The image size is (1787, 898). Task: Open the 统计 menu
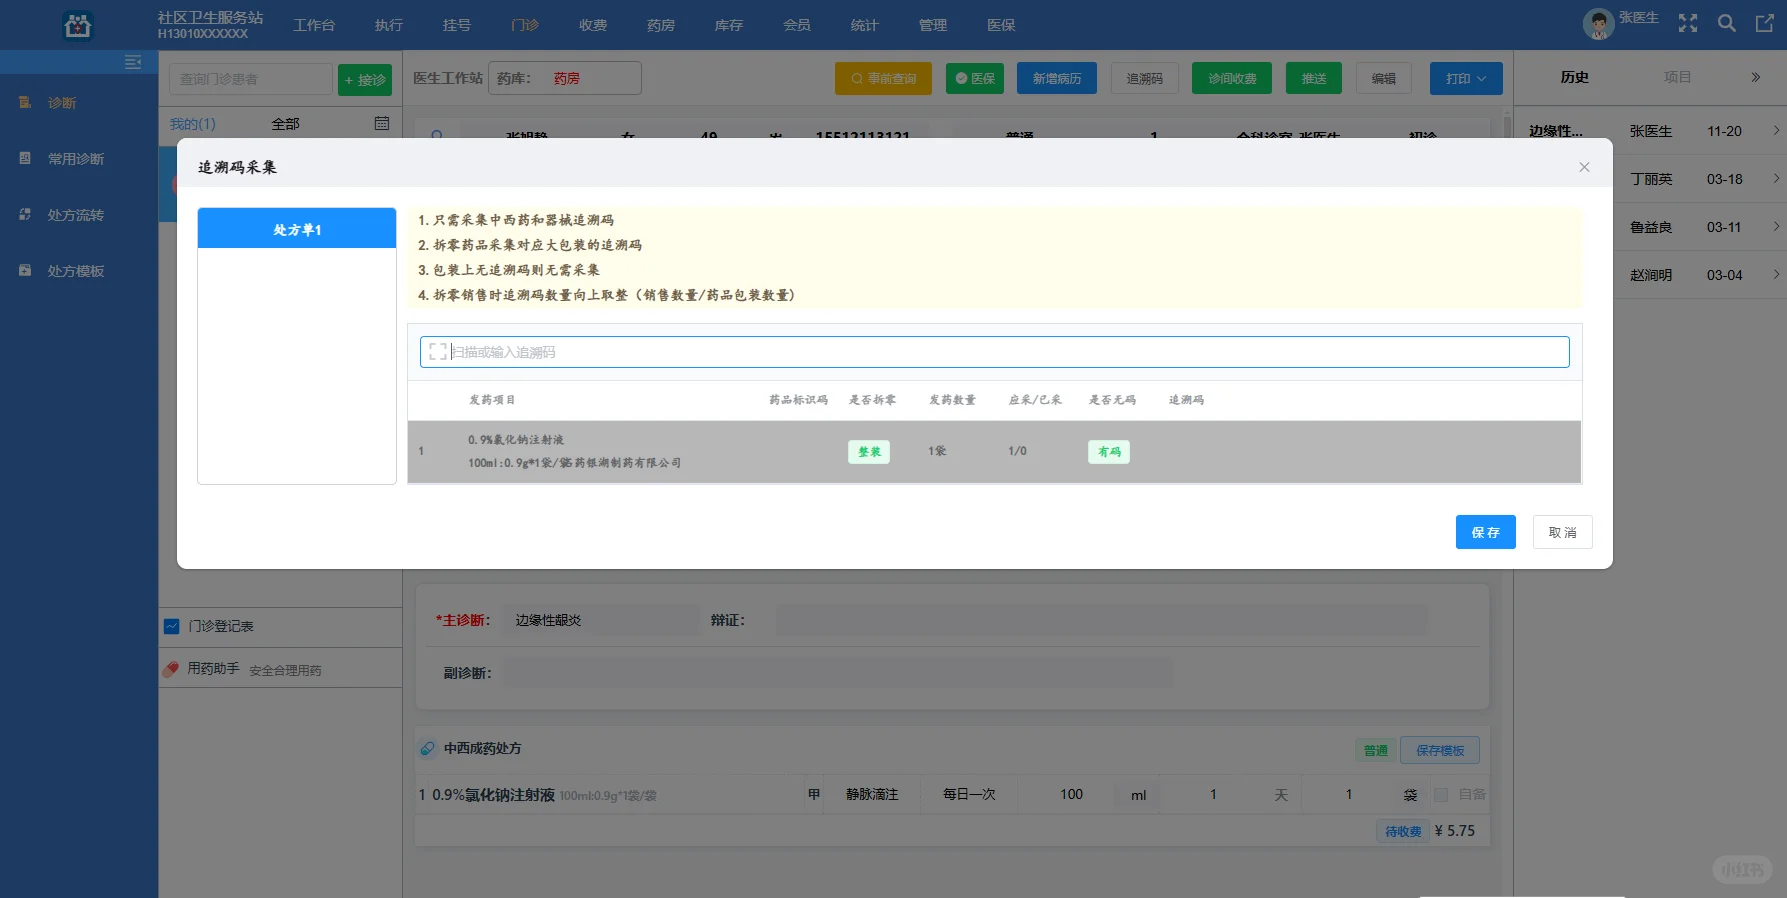click(865, 25)
